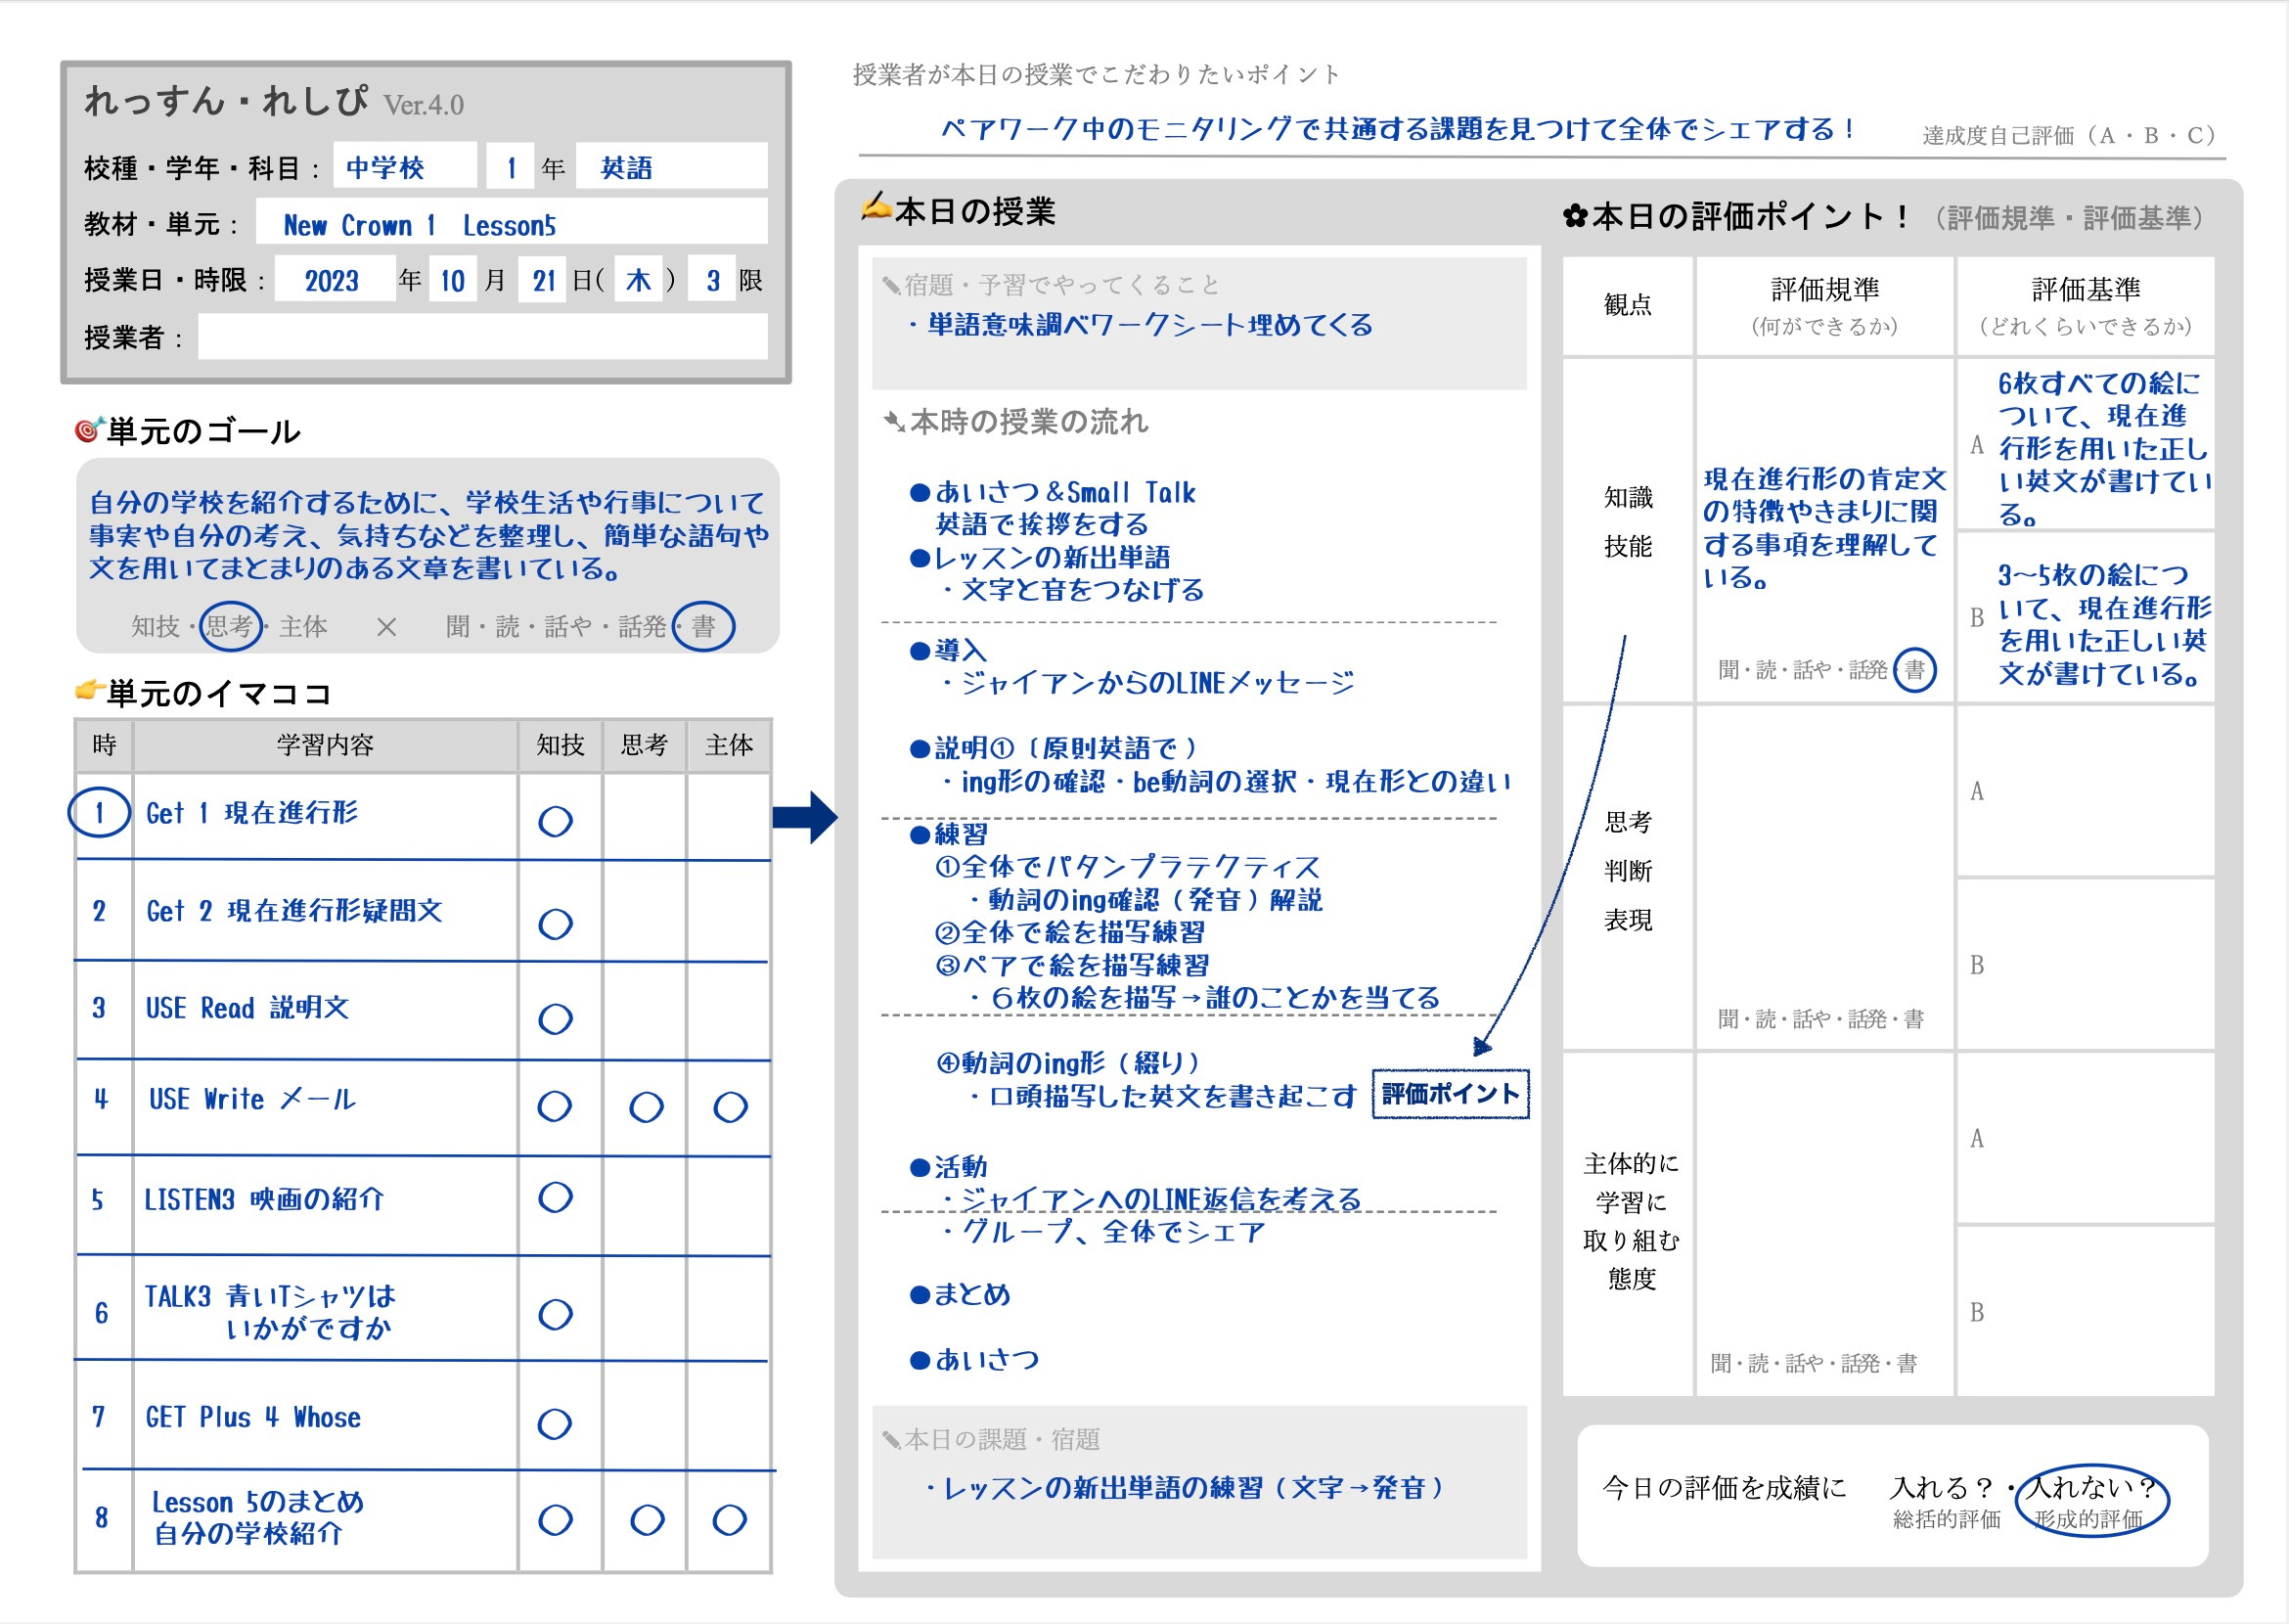Toggle the 知技 circle for LISTEN3 映画の紹介
2289x1624 pixels.
click(555, 1196)
